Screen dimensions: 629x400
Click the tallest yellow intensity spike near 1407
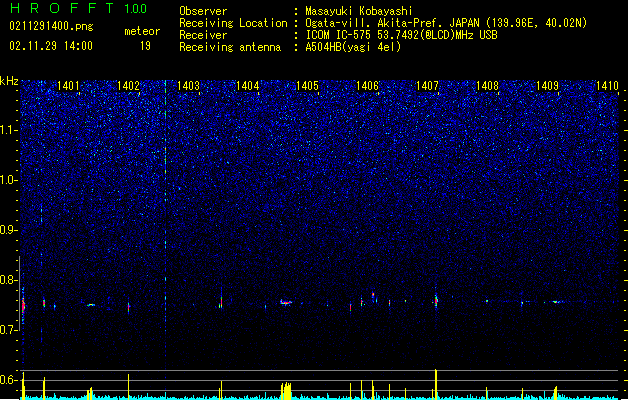(x=436, y=384)
